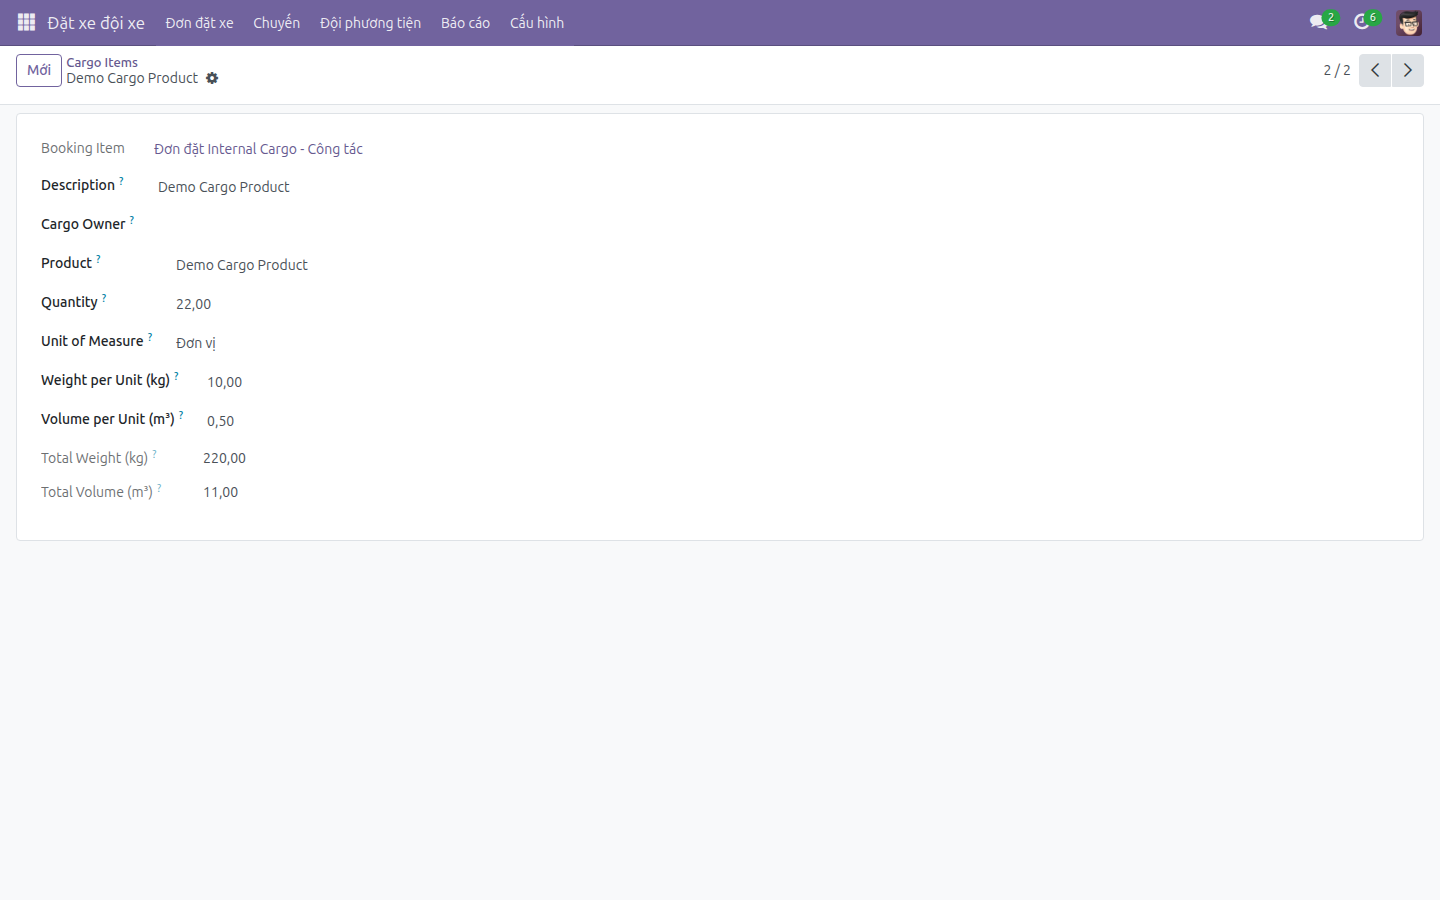Open the main apps grid menu
The width and height of the screenshot is (1440, 900).
[x=26, y=22]
